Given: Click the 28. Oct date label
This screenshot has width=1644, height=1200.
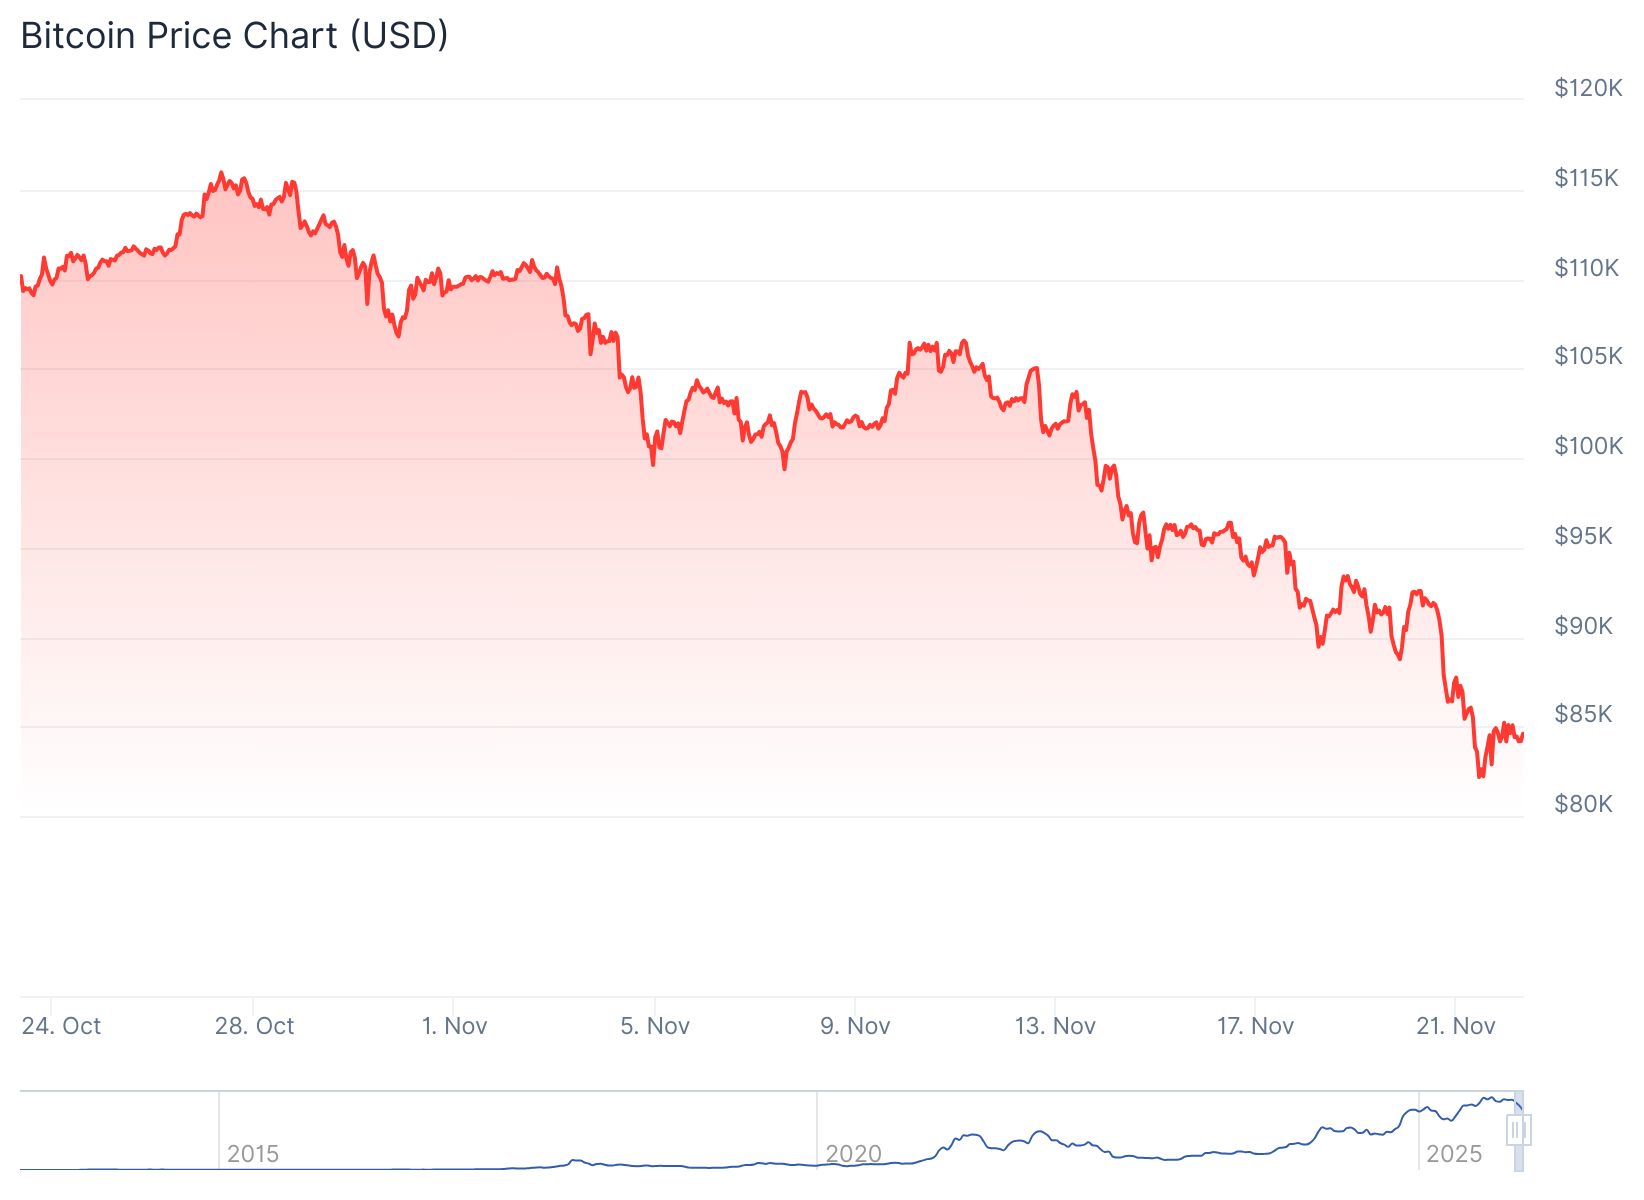Looking at the screenshot, I should click(x=254, y=1026).
